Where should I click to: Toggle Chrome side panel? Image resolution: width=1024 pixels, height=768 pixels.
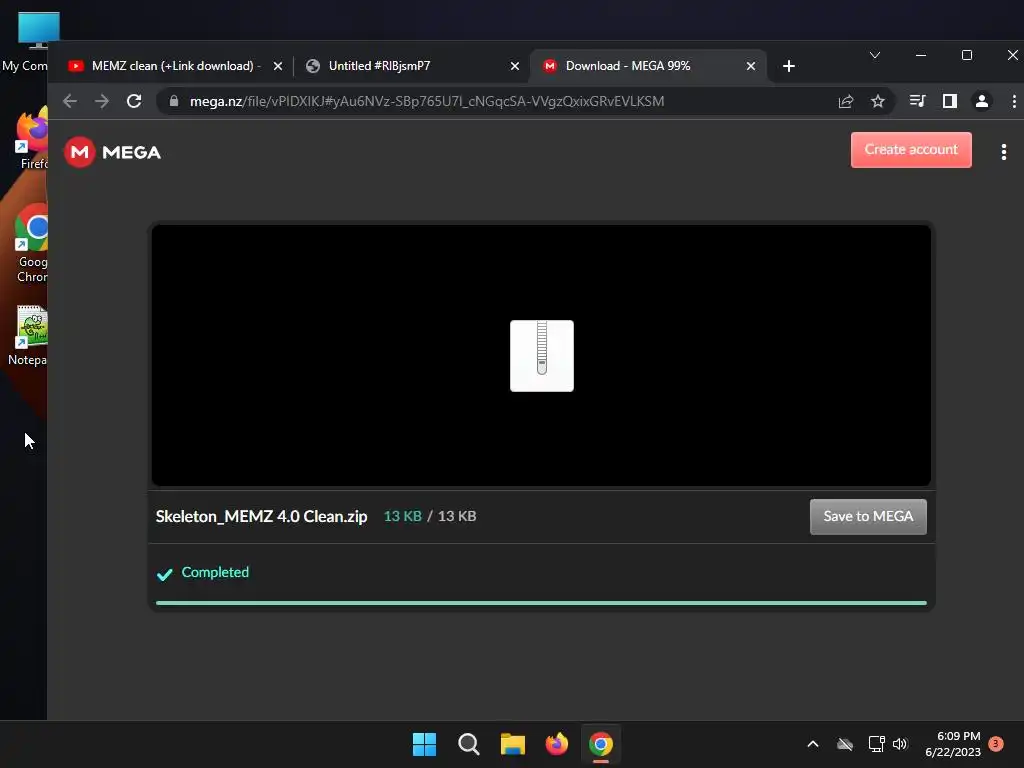[950, 101]
